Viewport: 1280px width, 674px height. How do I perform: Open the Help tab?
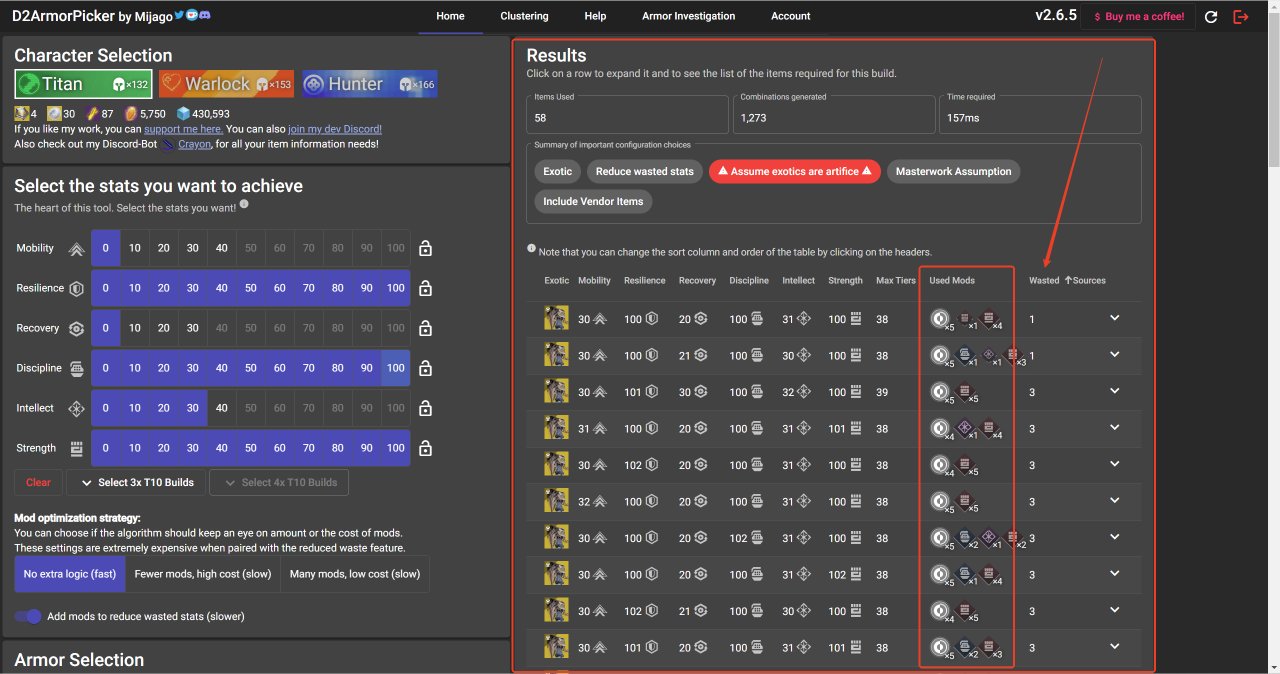click(595, 17)
